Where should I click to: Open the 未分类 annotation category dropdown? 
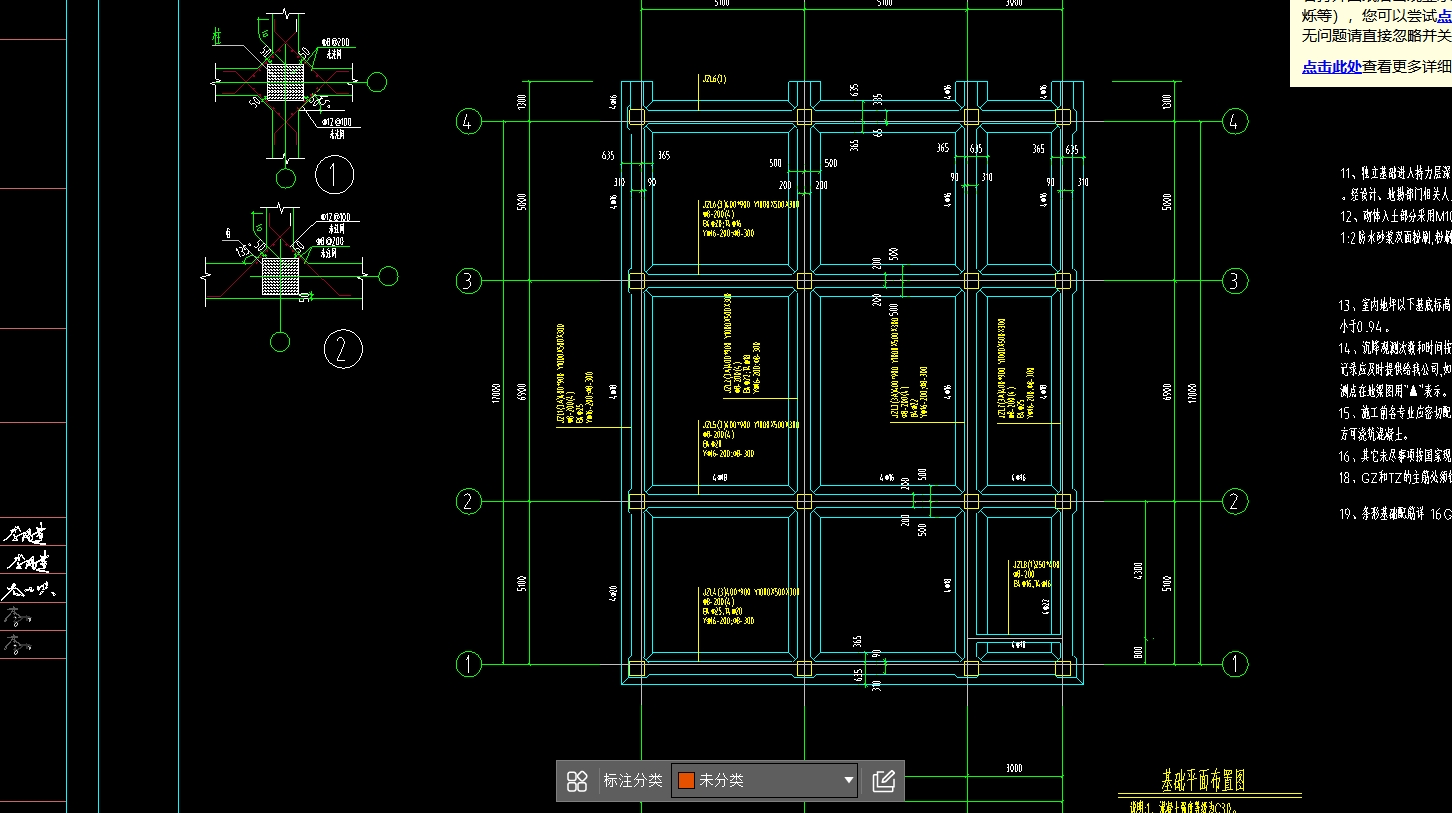(765, 781)
